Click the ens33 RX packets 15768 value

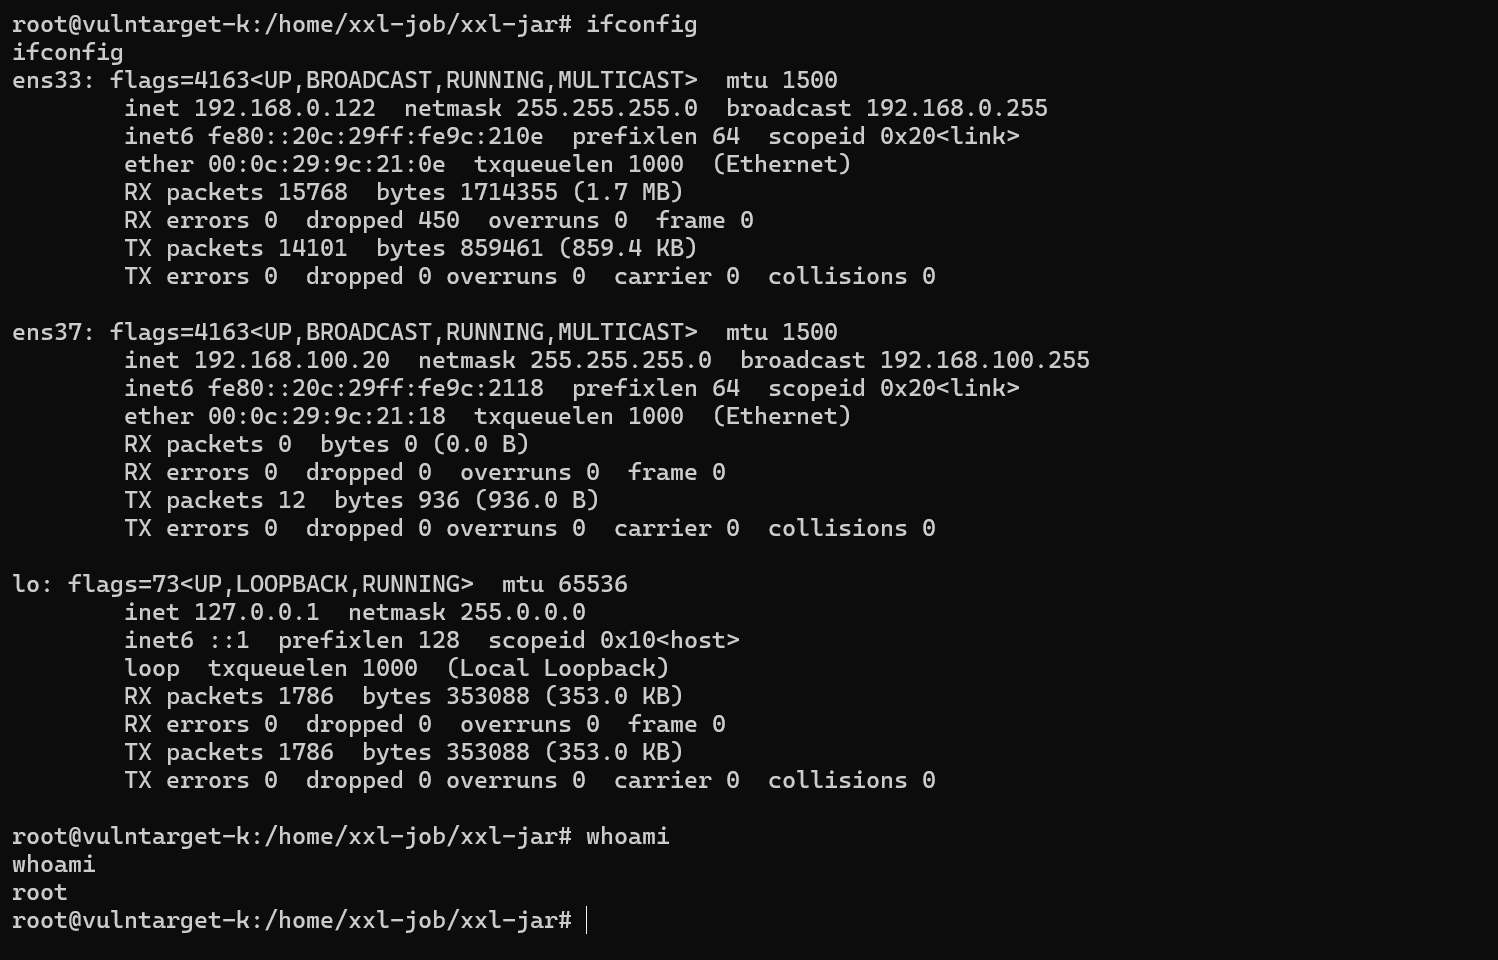click(313, 192)
